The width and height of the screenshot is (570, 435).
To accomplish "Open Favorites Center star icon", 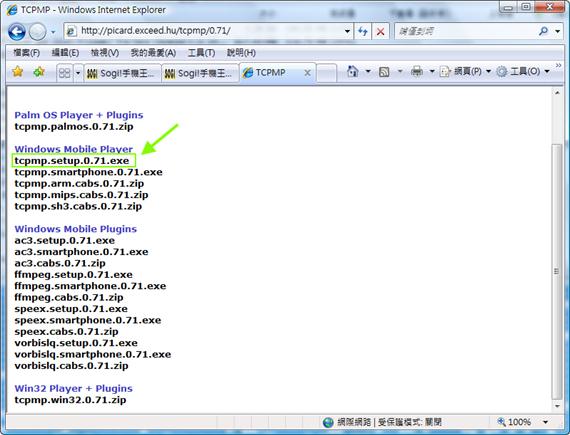I will (x=17, y=72).
